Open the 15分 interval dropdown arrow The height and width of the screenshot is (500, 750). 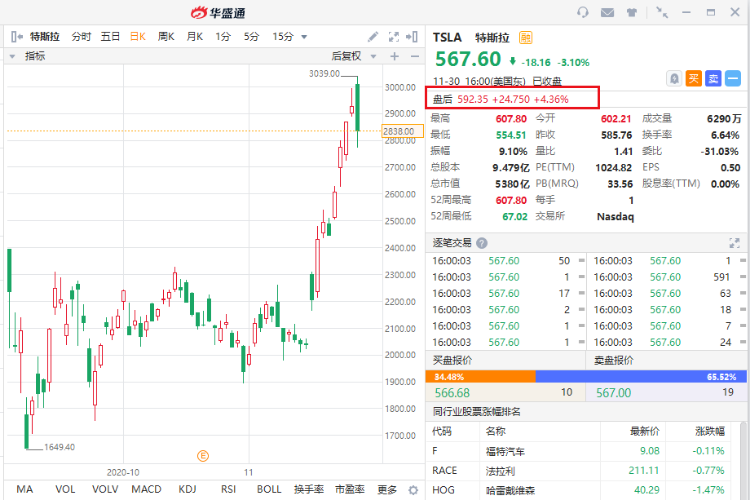coord(304,37)
